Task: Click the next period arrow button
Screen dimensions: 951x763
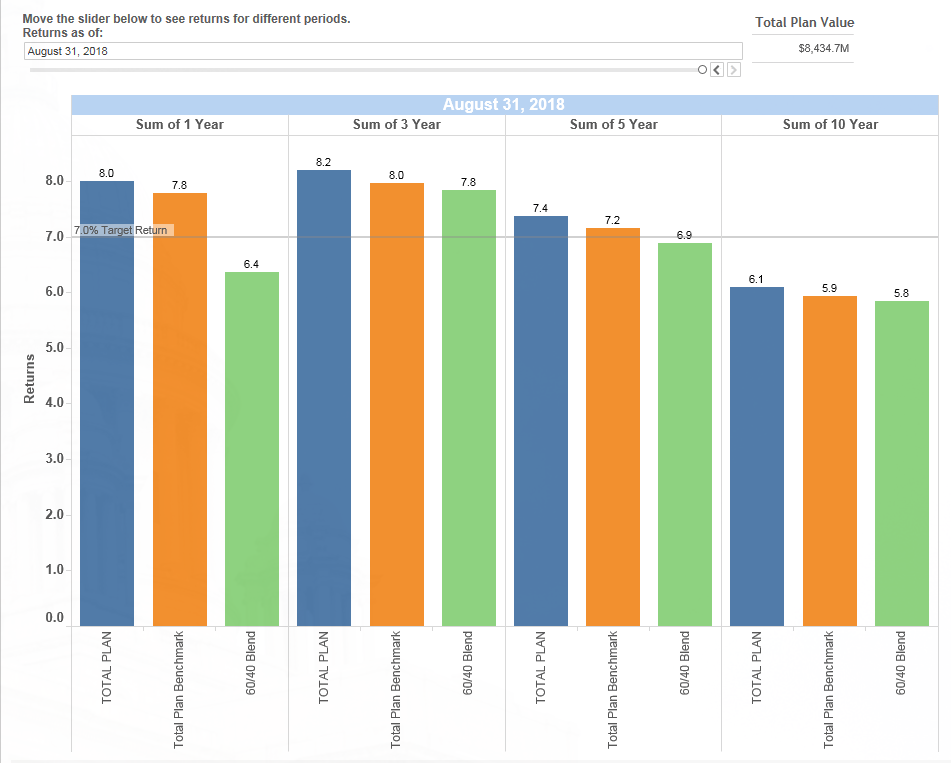Action: [x=733, y=70]
